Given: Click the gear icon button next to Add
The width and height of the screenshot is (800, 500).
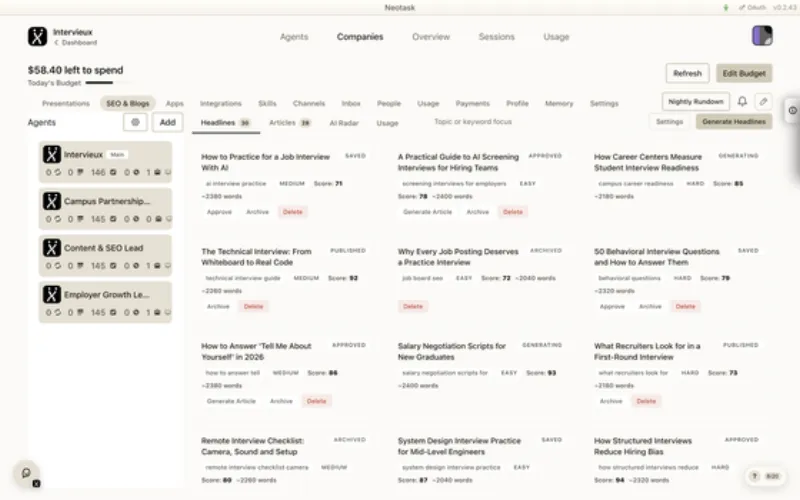Looking at the screenshot, I should click(135, 122).
